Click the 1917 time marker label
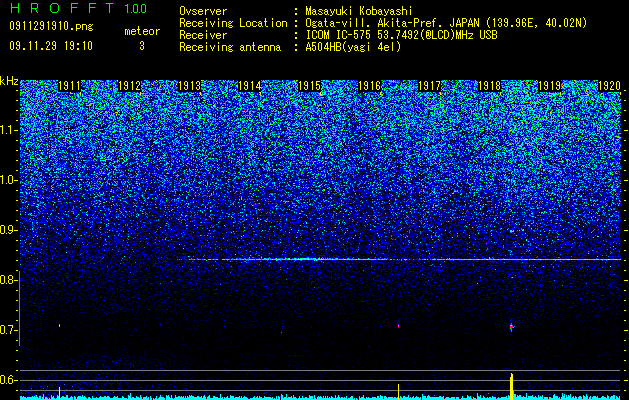 [429, 86]
